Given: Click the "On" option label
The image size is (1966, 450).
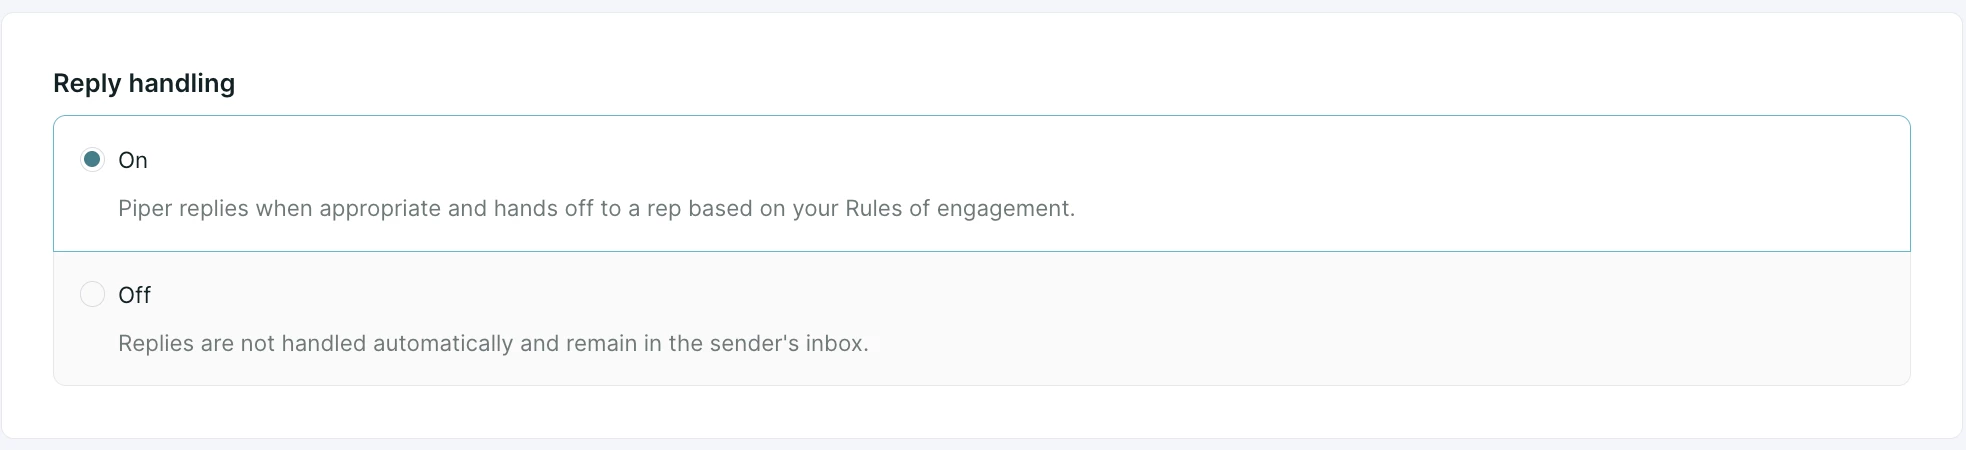Looking at the screenshot, I should tap(133, 160).
